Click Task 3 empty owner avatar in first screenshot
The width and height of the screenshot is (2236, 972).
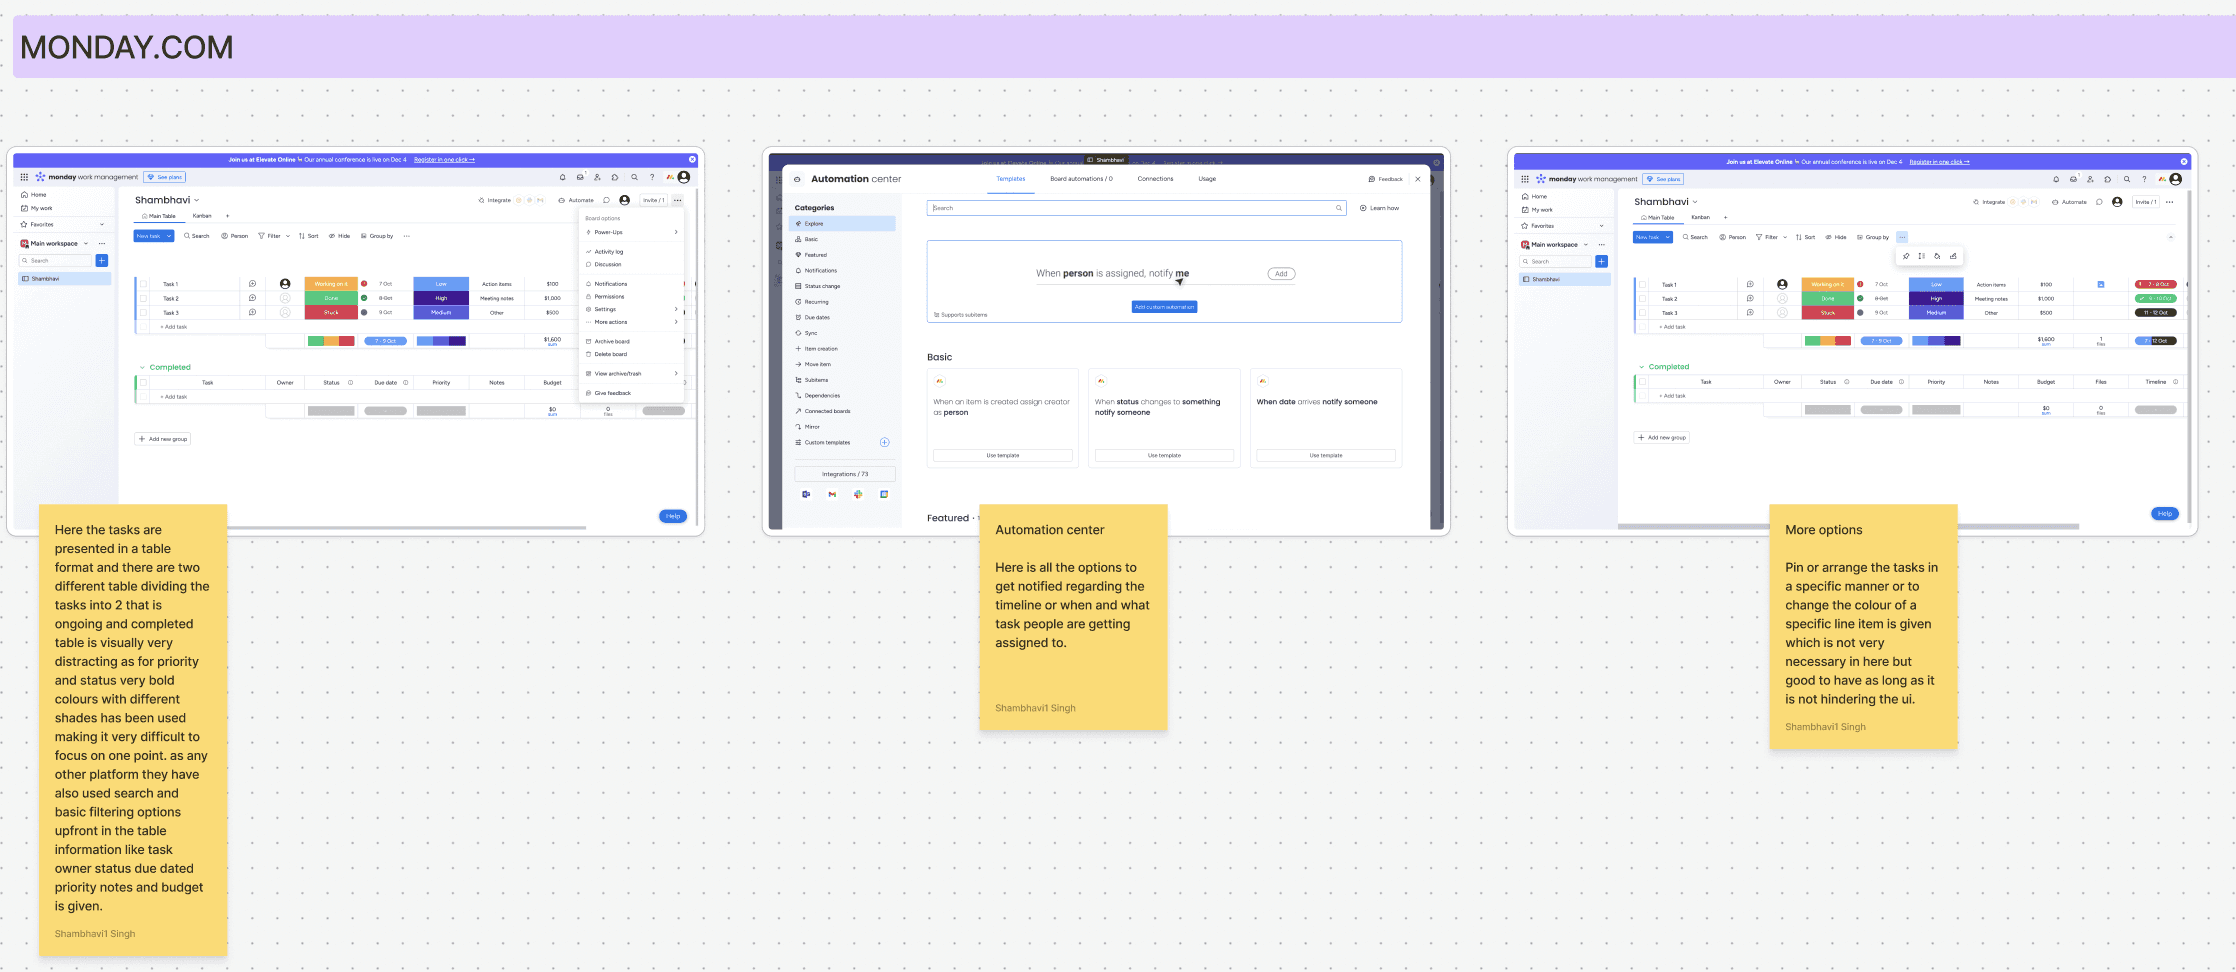click(285, 312)
